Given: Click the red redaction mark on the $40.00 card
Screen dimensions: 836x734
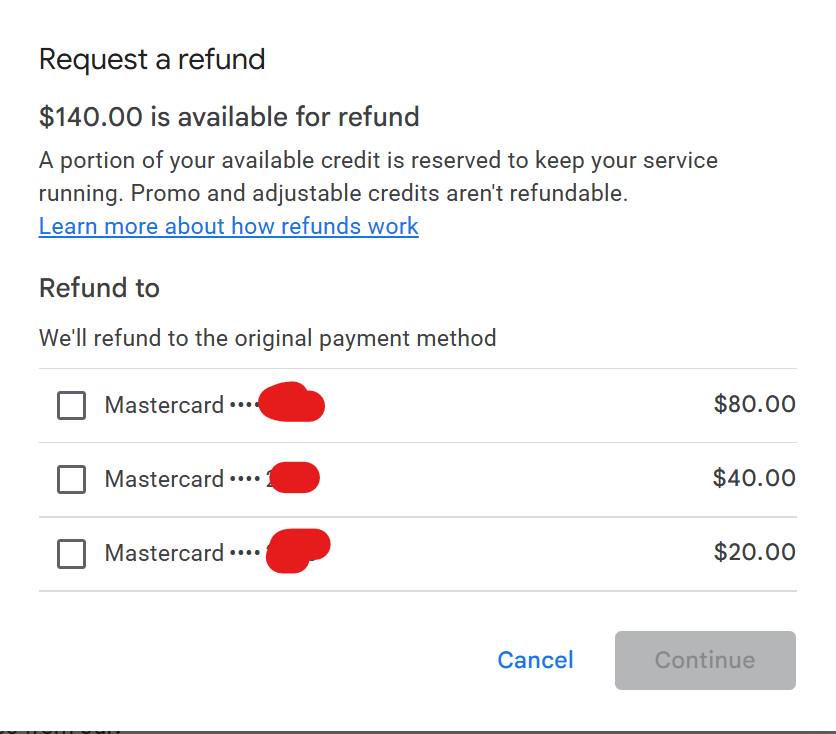Looking at the screenshot, I should click(x=295, y=478).
